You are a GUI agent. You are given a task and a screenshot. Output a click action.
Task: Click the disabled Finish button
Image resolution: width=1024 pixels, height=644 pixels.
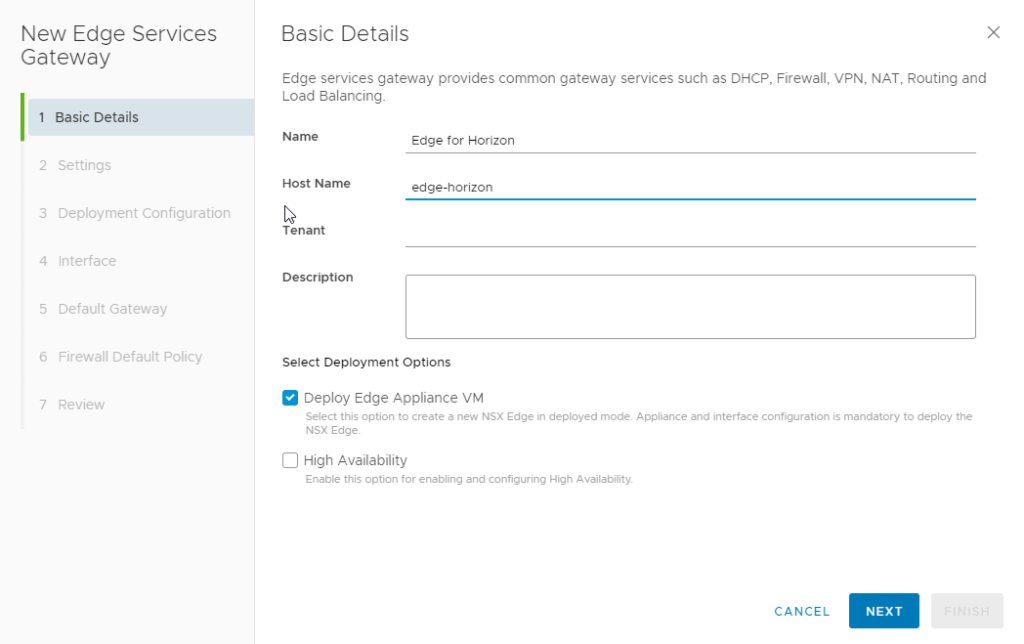pos(967,611)
